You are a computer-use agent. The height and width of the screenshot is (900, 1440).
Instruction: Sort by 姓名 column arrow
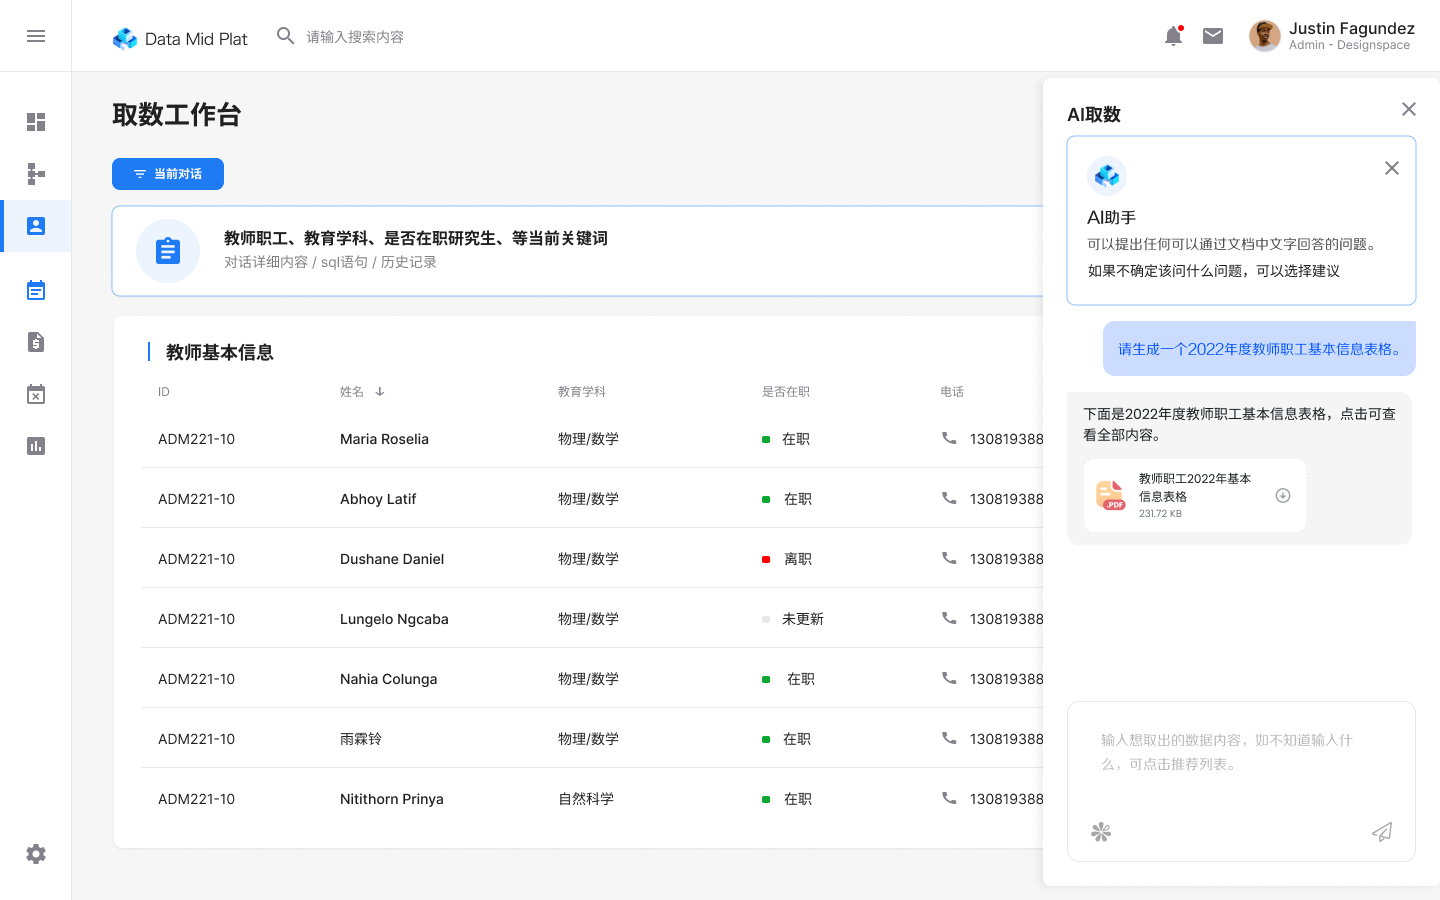380,392
